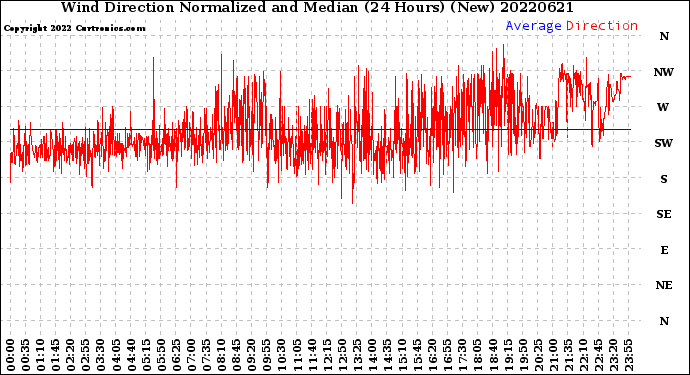
Task: Click the 01:45 time label
Action: pyautogui.click(x=55, y=356)
